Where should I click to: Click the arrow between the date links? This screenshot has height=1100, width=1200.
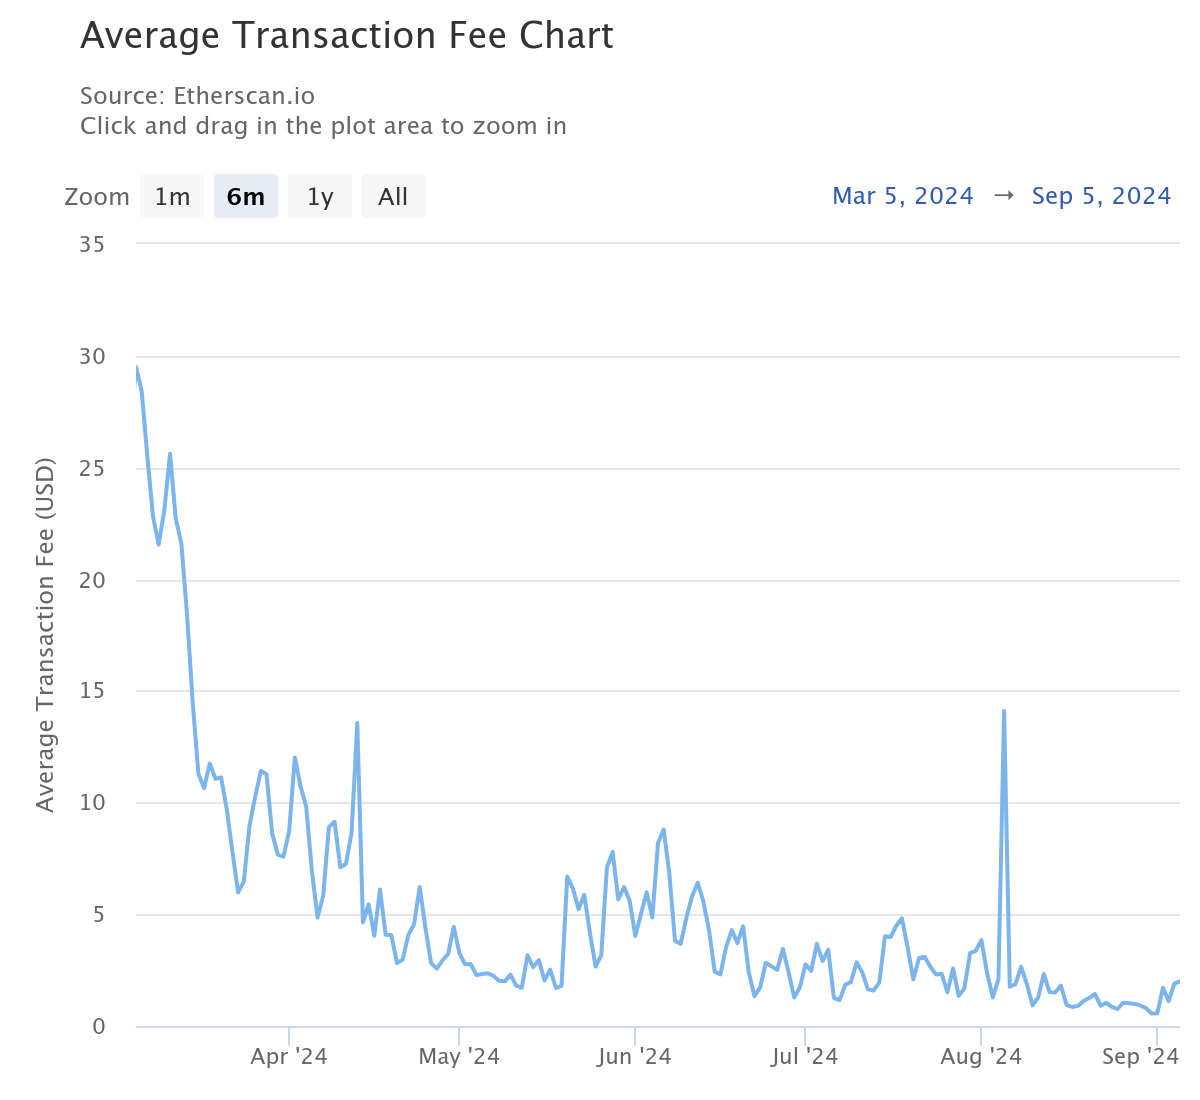pyautogui.click(x=1003, y=196)
